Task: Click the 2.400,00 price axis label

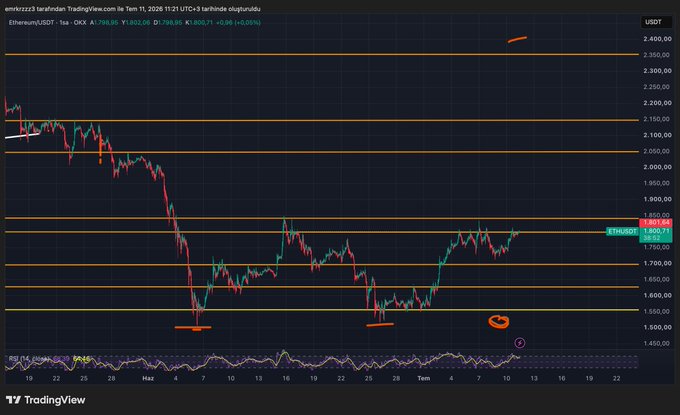Action: (x=657, y=39)
